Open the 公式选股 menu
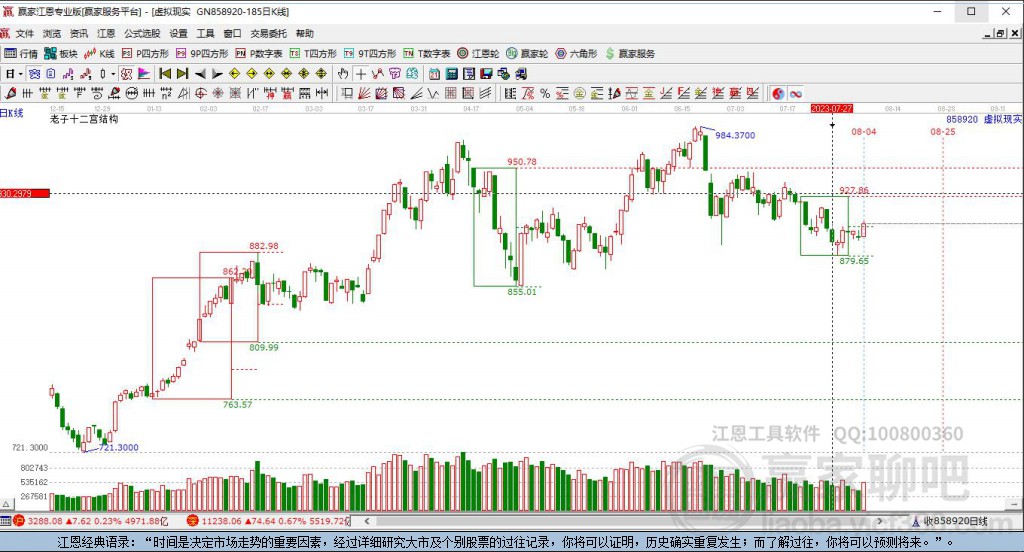Viewport: 1024px width, 552px height. (142, 33)
